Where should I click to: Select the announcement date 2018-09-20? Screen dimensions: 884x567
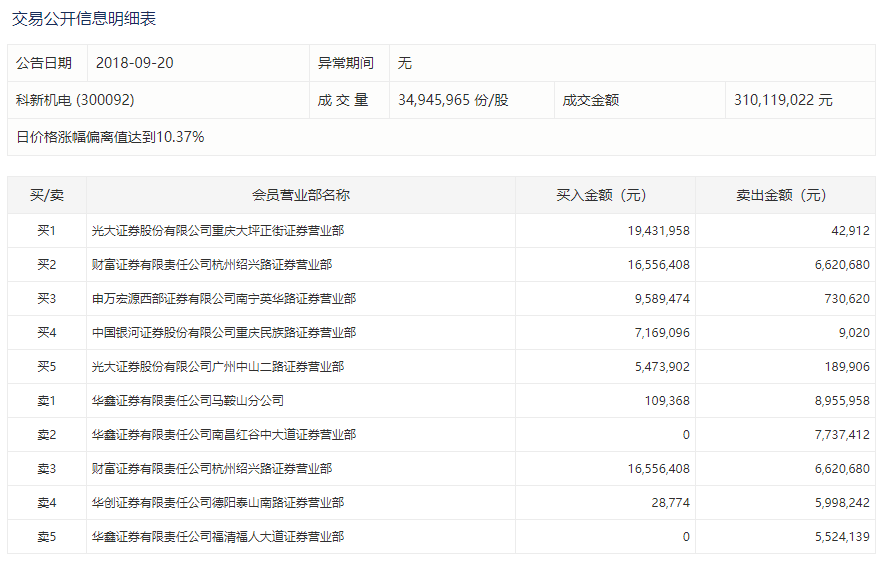(x=135, y=63)
